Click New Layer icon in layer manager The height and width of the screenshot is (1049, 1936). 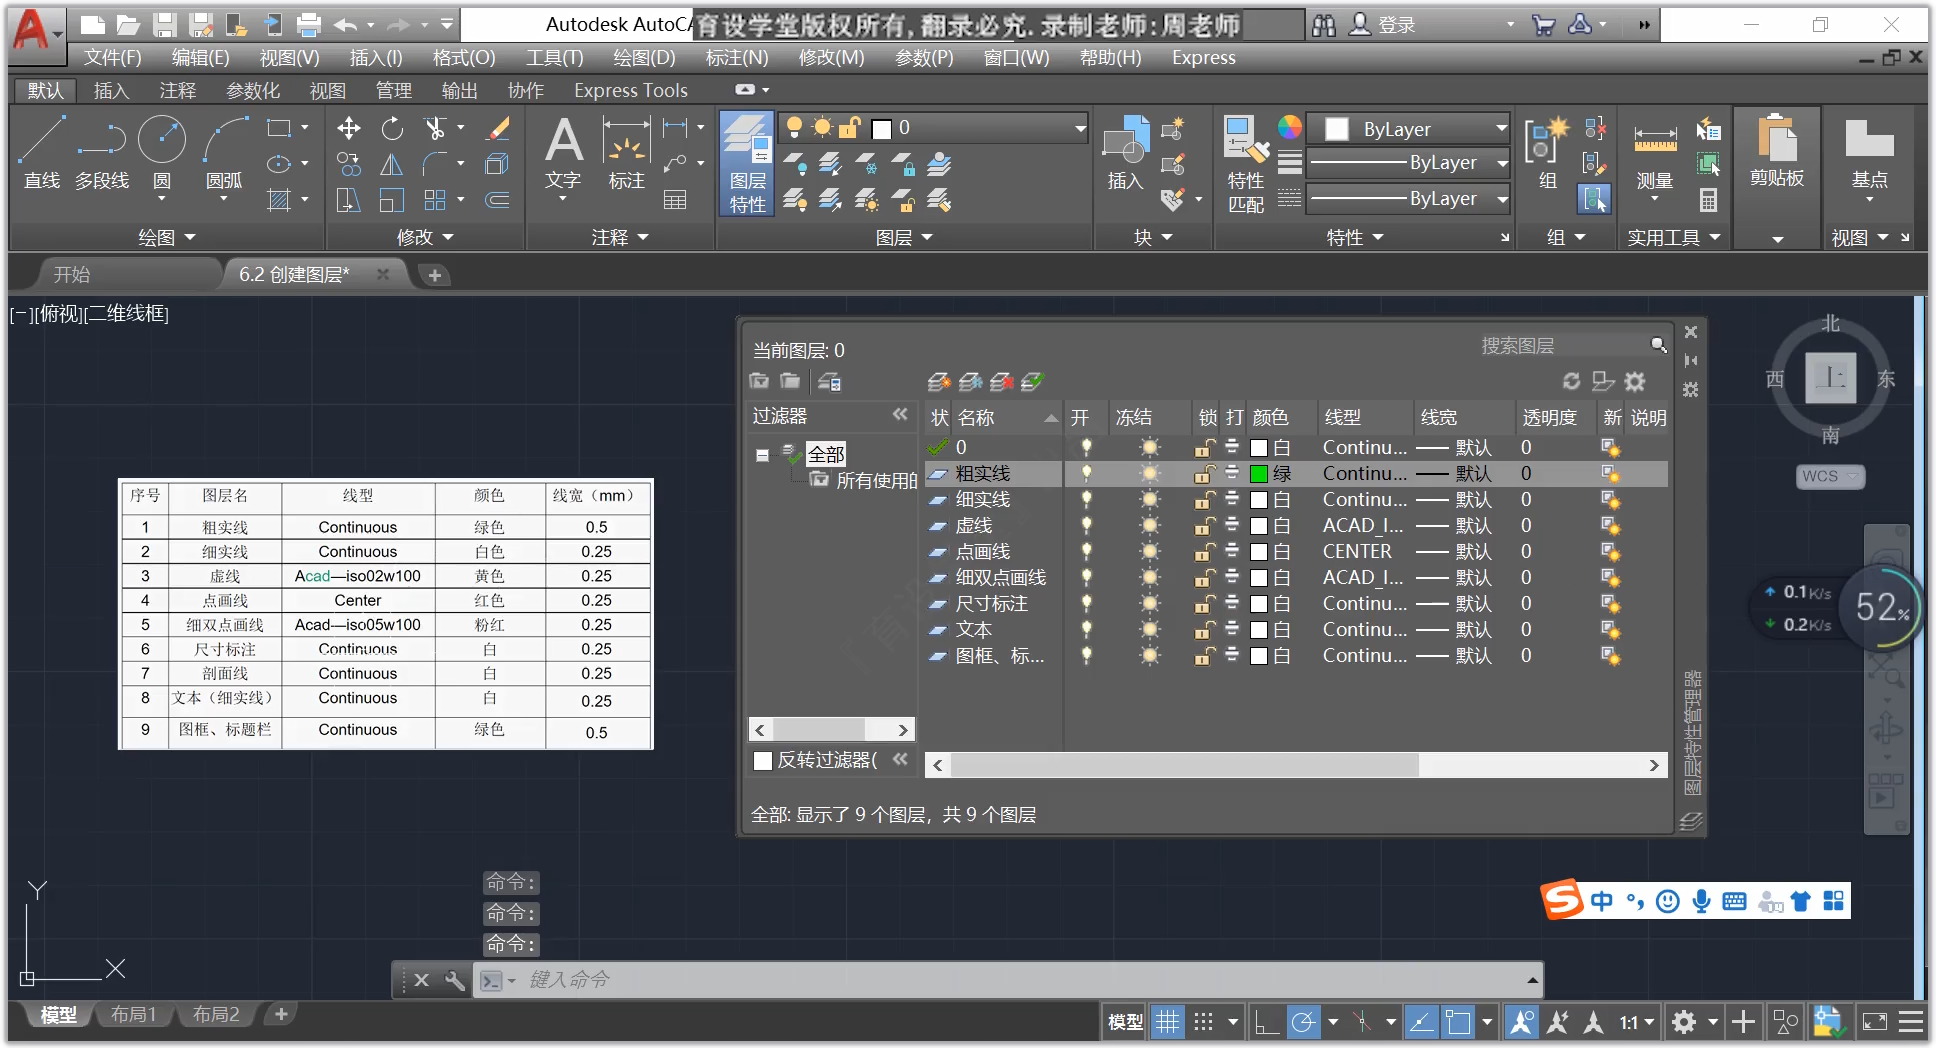tap(939, 381)
